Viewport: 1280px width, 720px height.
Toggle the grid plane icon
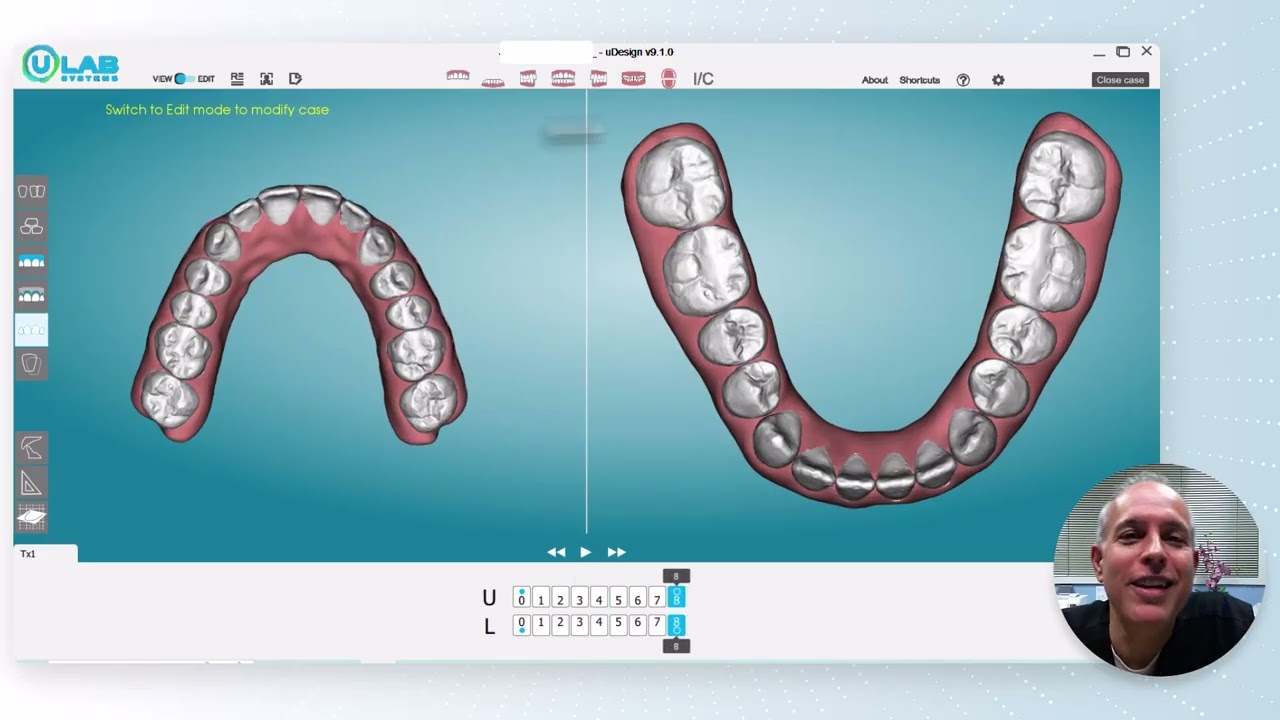point(31,518)
